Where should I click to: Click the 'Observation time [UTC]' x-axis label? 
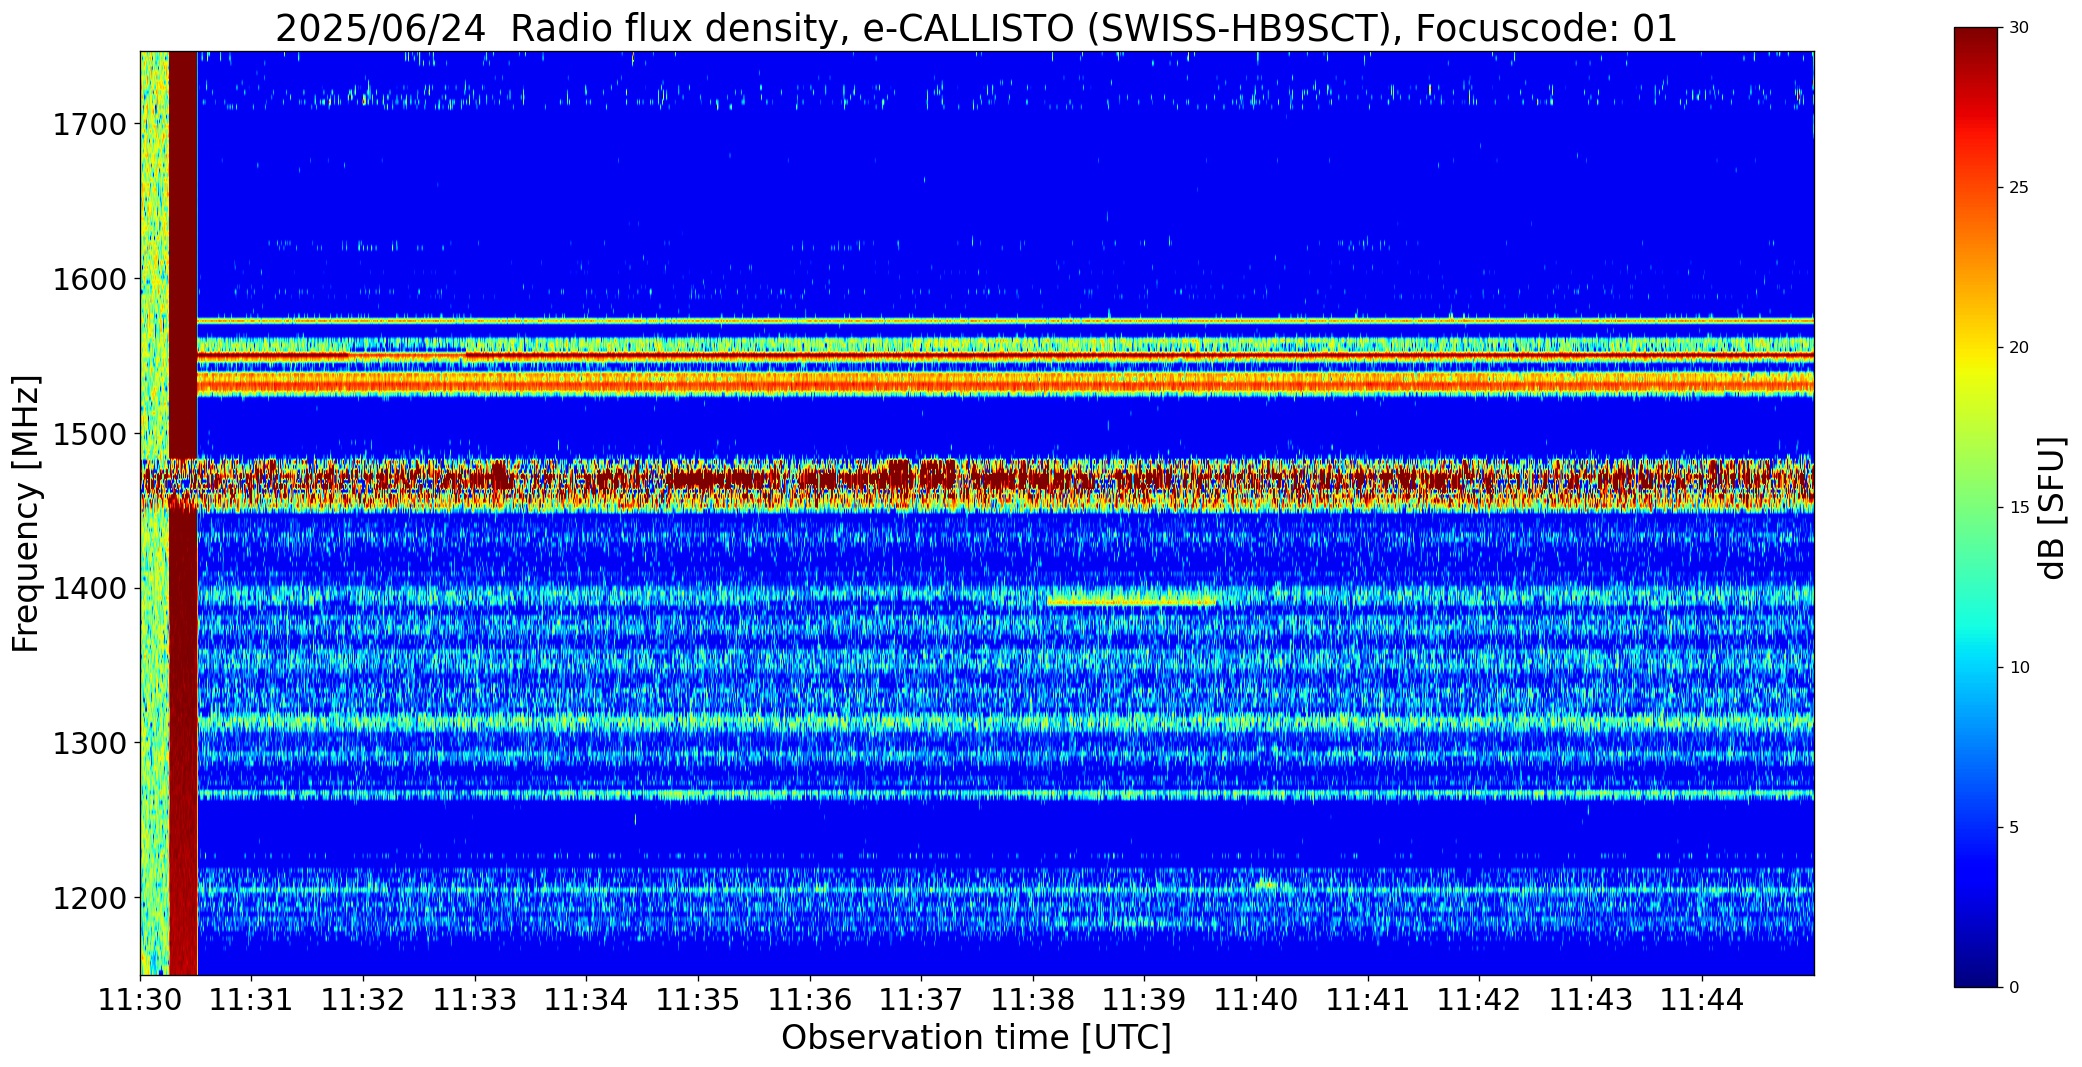tap(976, 1037)
